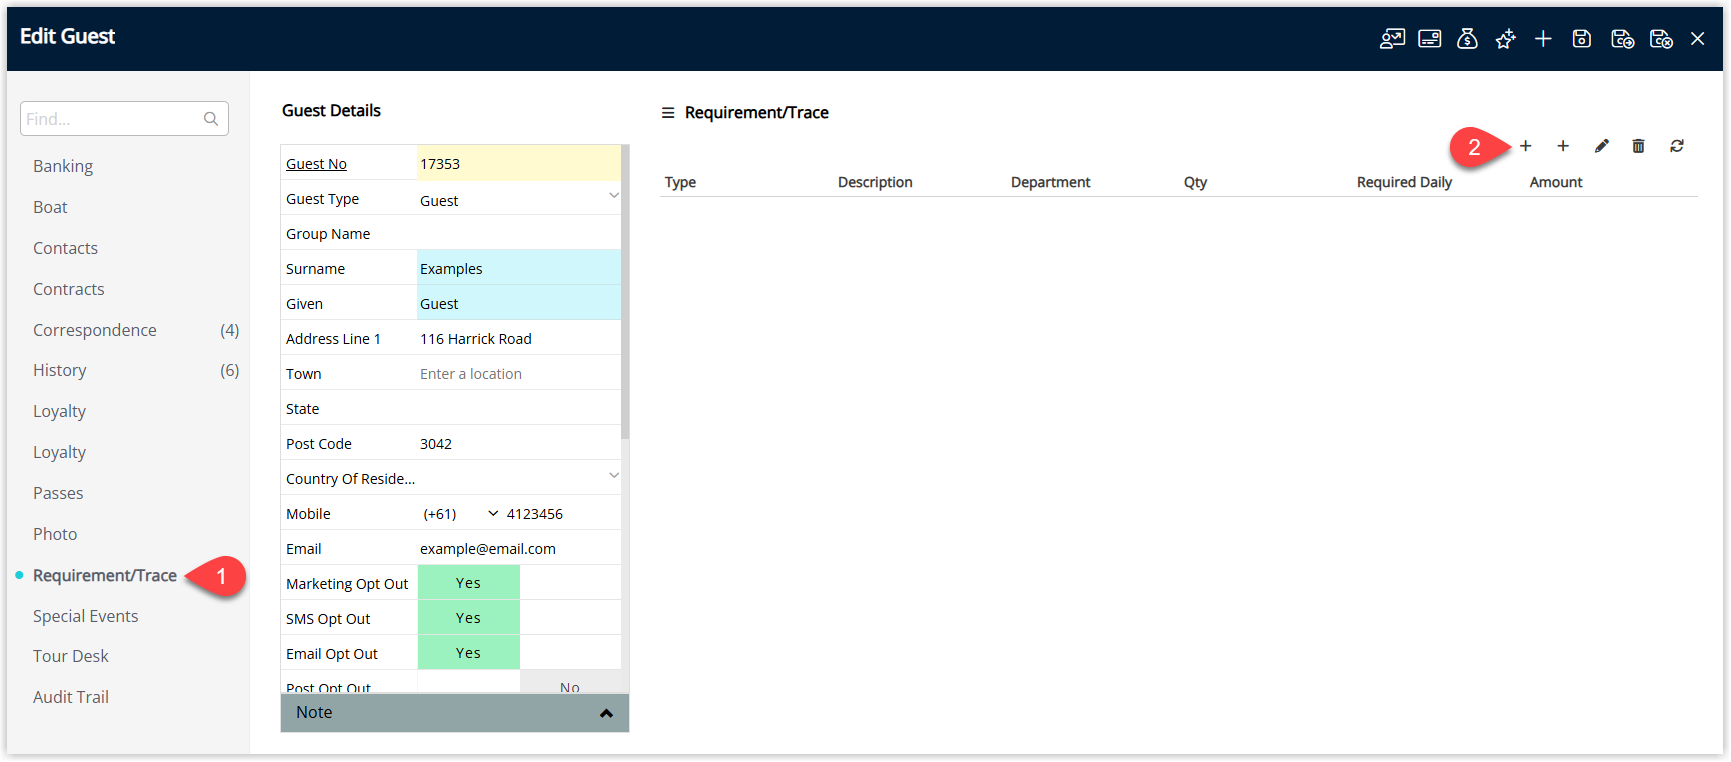Delete requirement with the trash icon
Screen dimensions: 1731x762
click(x=1638, y=146)
